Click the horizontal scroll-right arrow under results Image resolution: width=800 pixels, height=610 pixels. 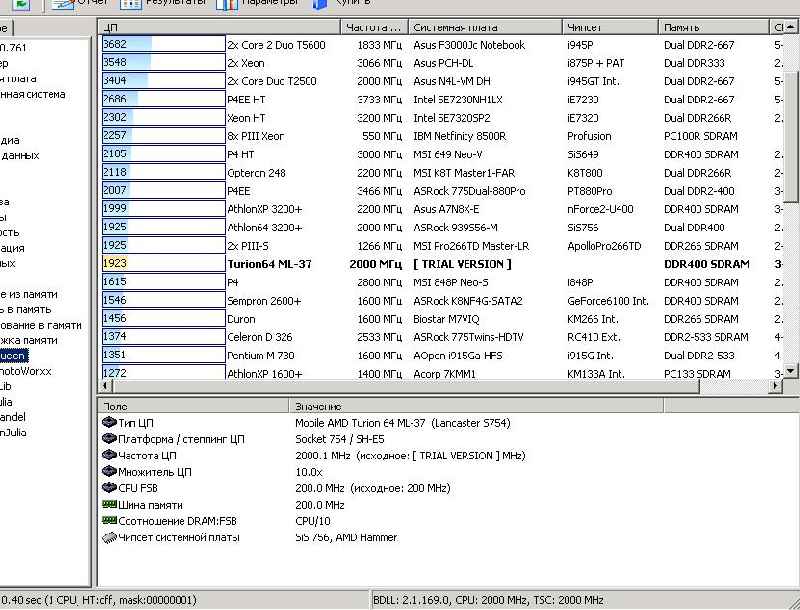pos(776,386)
